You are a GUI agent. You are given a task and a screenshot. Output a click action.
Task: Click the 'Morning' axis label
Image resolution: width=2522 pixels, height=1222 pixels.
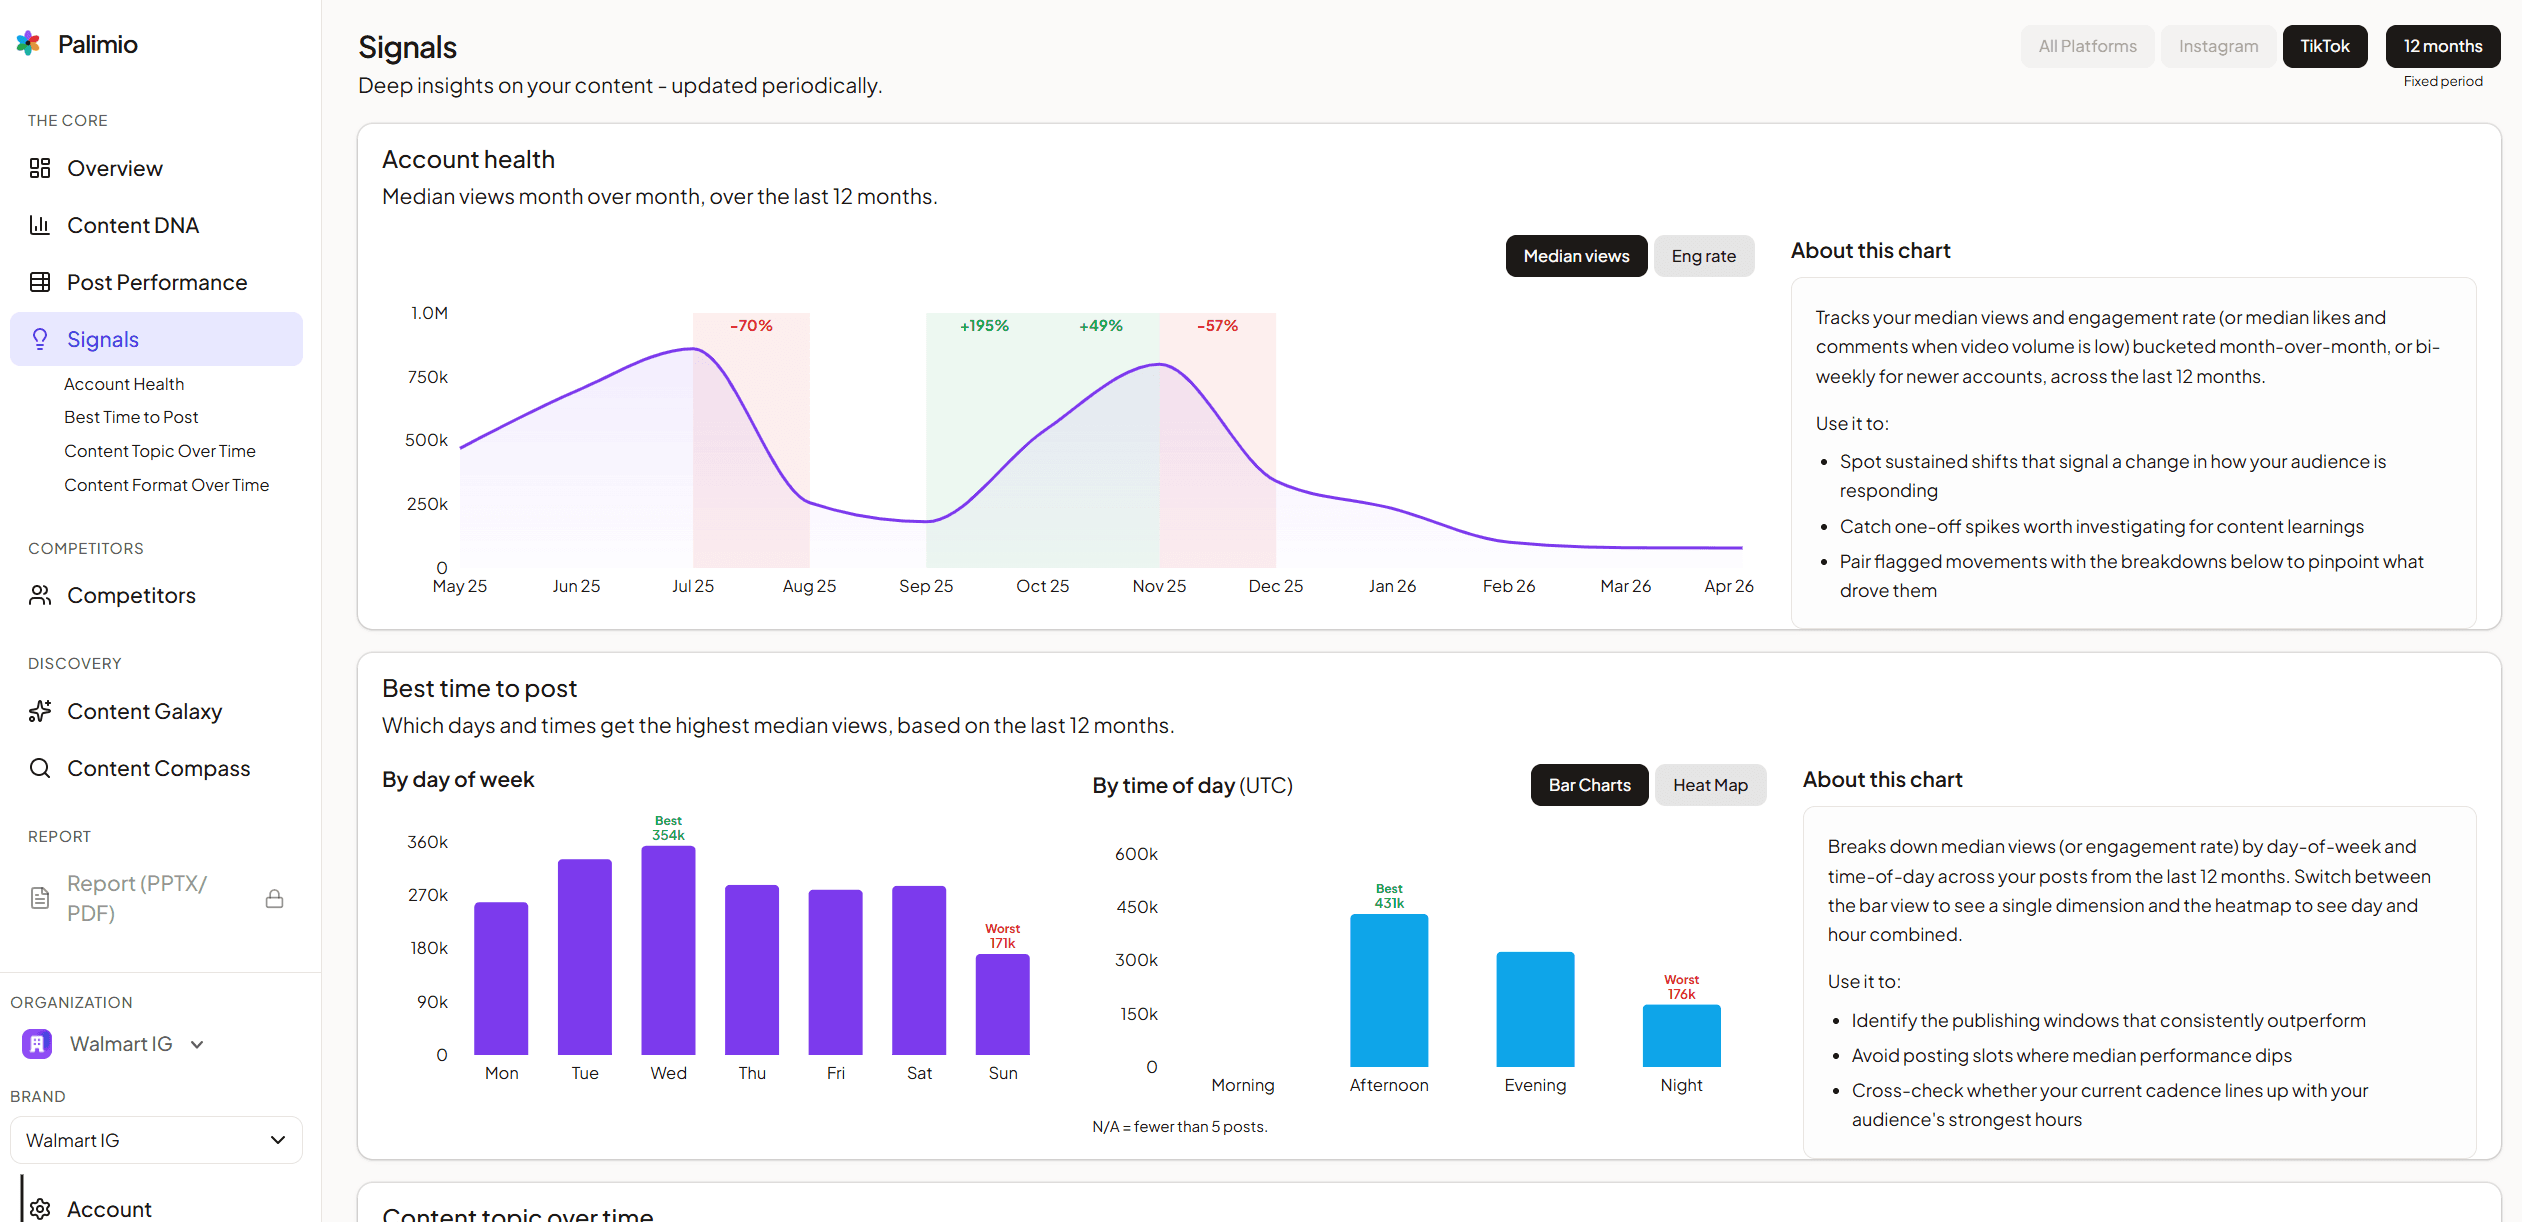tap(1242, 1085)
